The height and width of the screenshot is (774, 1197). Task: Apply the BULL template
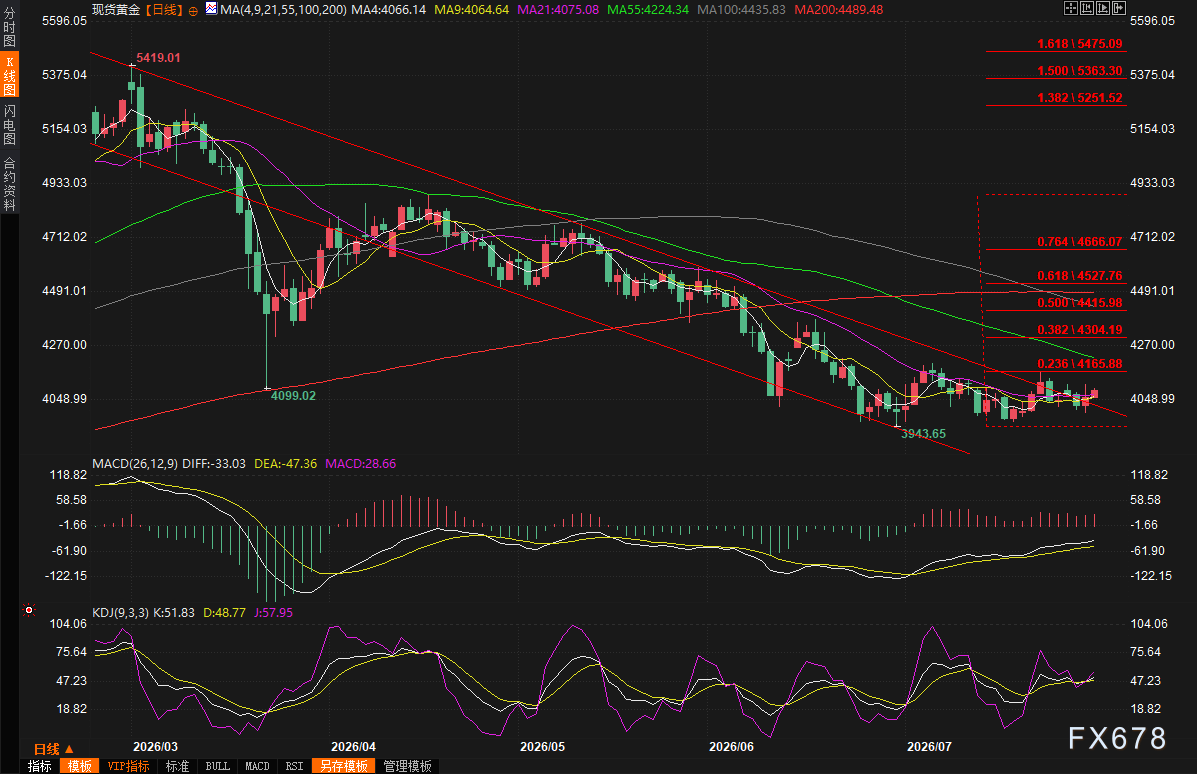[x=218, y=766]
